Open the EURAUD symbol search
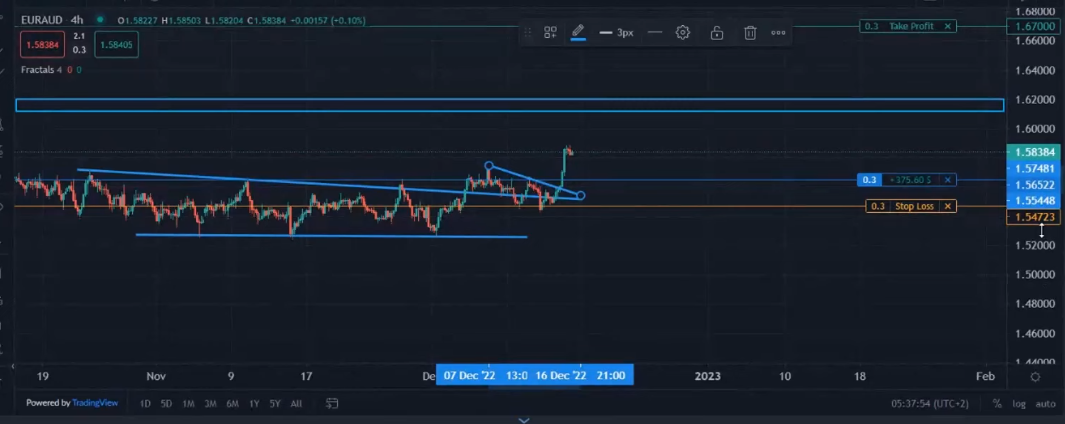Image resolution: width=1065 pixels, height=424 pixels. [42, 20]
